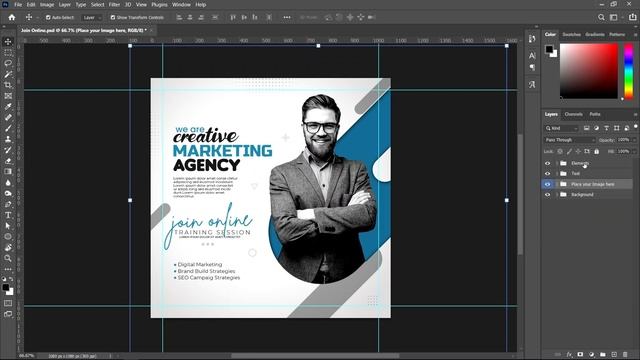Click the Home icon in options bar
The image size is (640, 360).
pyautogui.click(x=12, y=17)
